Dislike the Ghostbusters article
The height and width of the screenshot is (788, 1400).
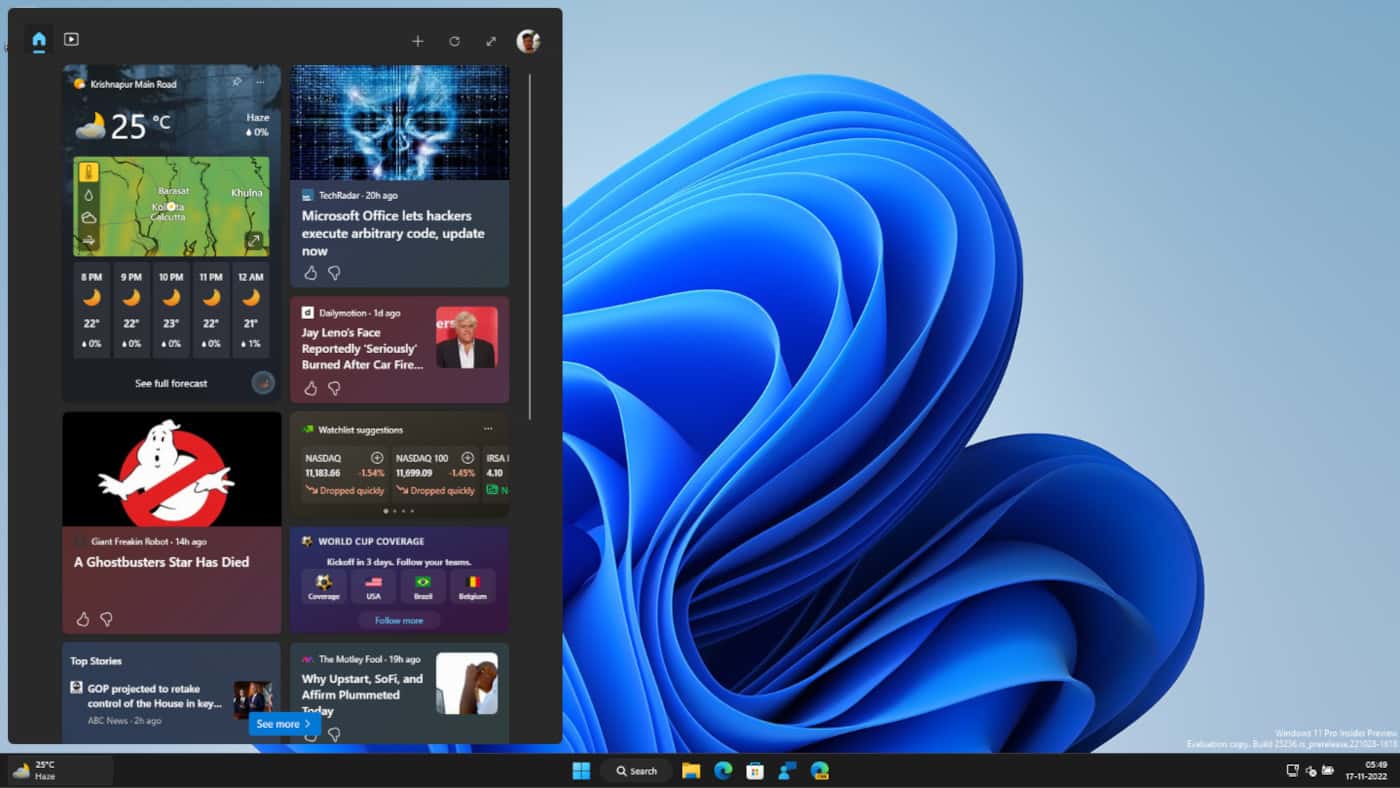[106, 620]
